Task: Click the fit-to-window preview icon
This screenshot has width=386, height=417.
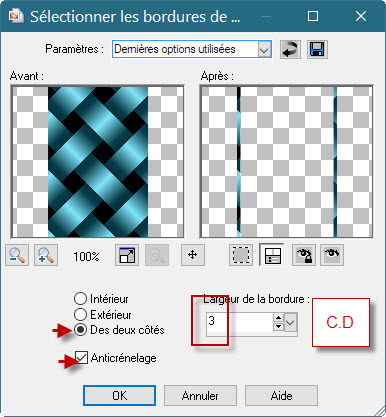Action: (127, 255)
